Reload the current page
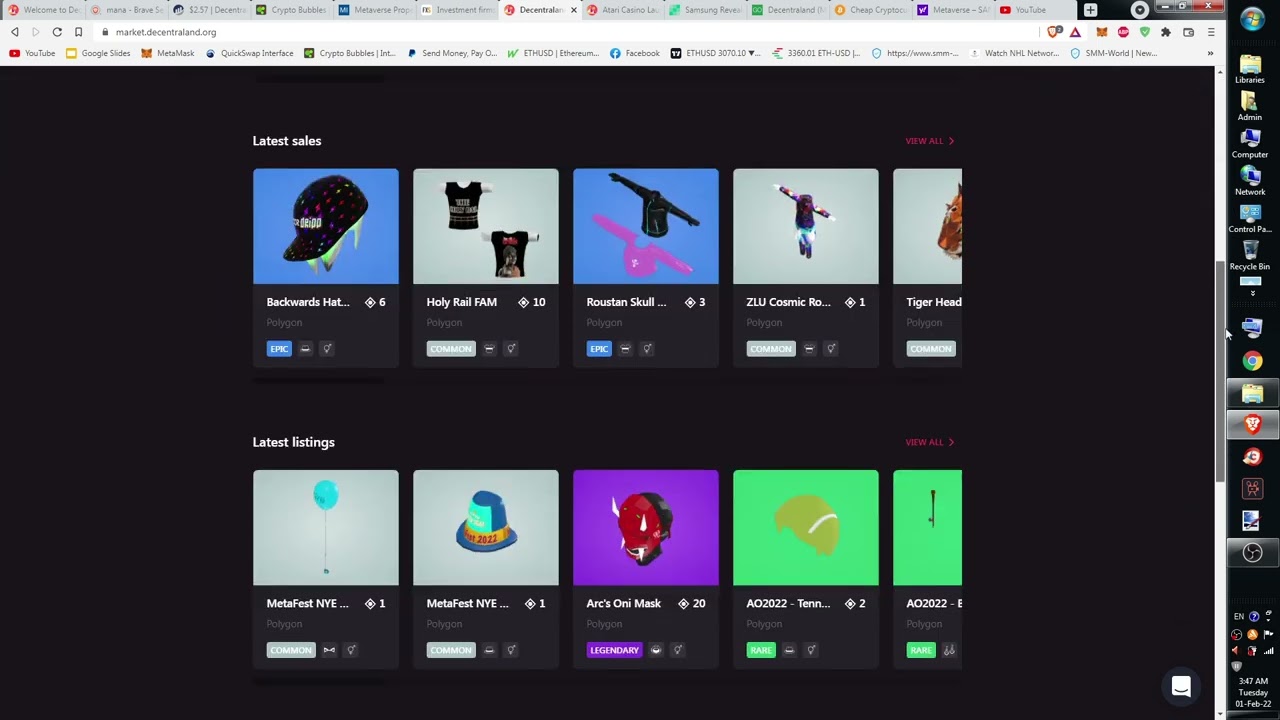This screenshot has width=1280, height=720. tap(57, 32)
